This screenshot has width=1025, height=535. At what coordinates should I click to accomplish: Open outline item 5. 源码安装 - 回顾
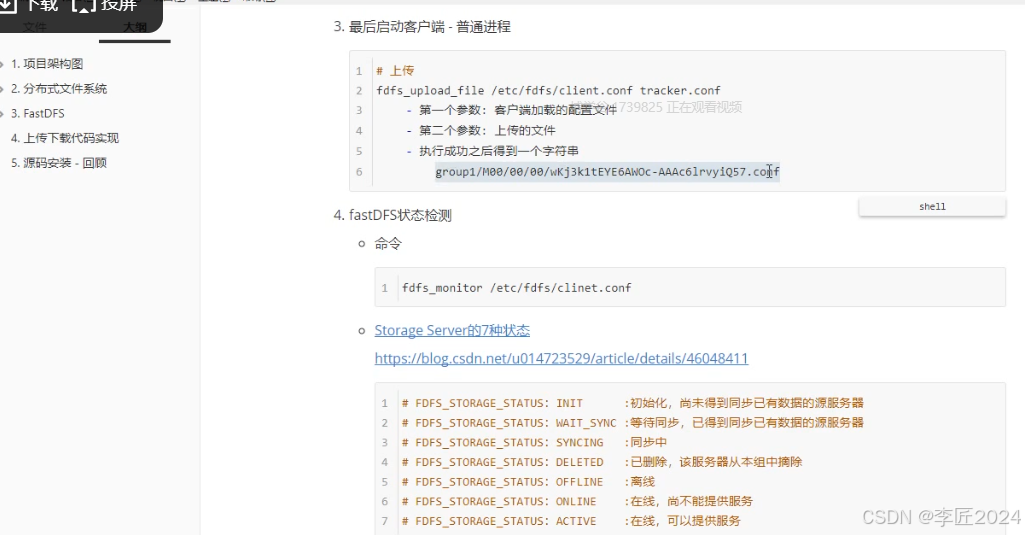click(59, 163)
